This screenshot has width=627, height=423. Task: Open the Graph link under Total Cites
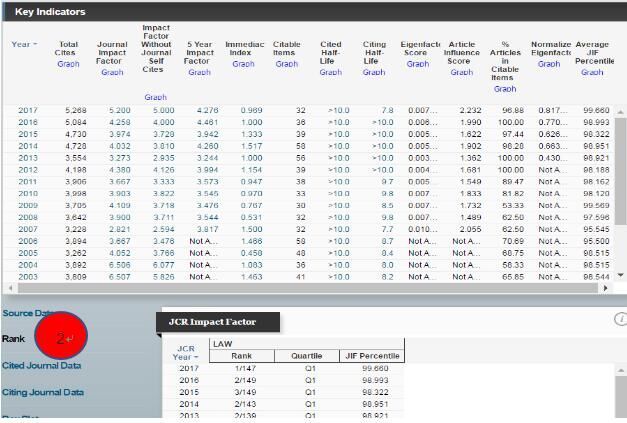(68, 64)
